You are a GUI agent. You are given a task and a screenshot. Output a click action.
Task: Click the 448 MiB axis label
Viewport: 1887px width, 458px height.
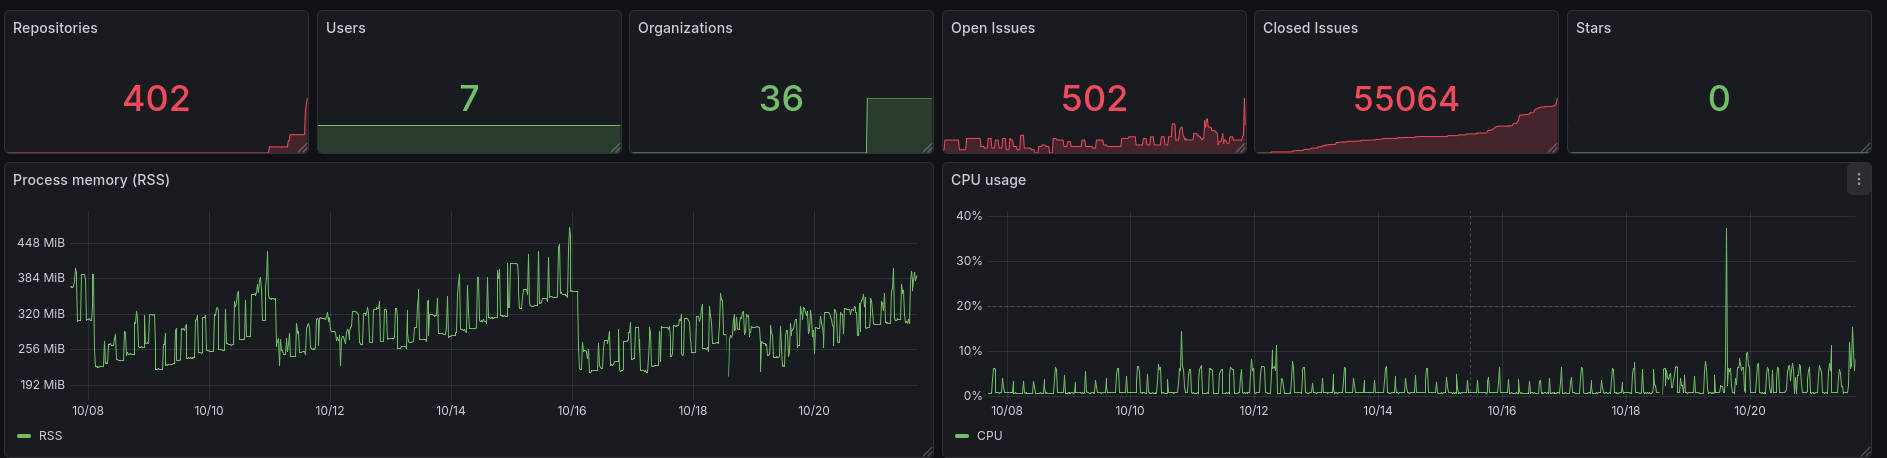coord(41,243)
